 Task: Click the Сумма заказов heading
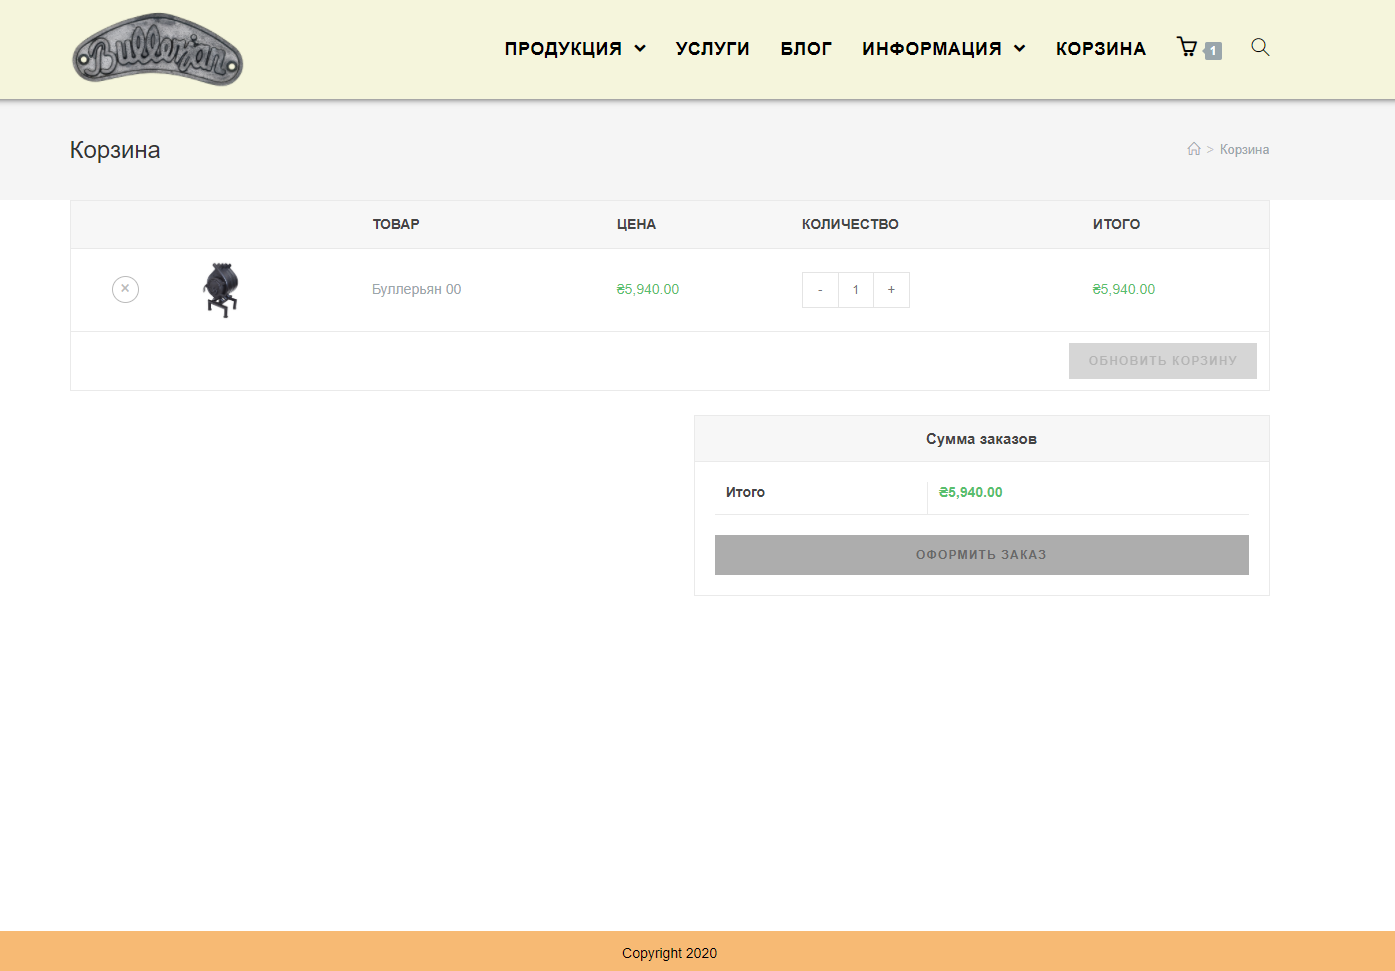tap(981, 439)
